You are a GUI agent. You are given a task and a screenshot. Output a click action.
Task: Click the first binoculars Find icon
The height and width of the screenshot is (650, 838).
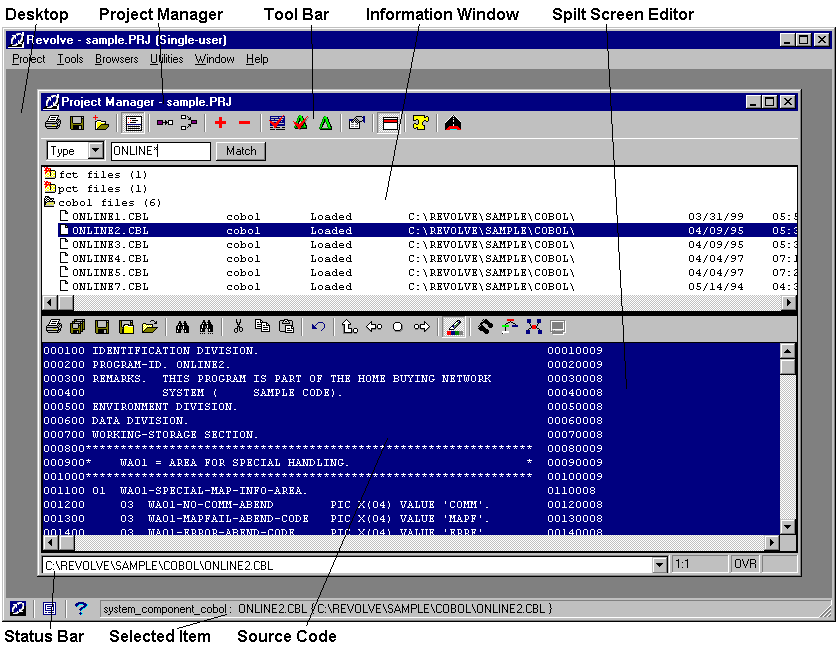click(183, 327)
